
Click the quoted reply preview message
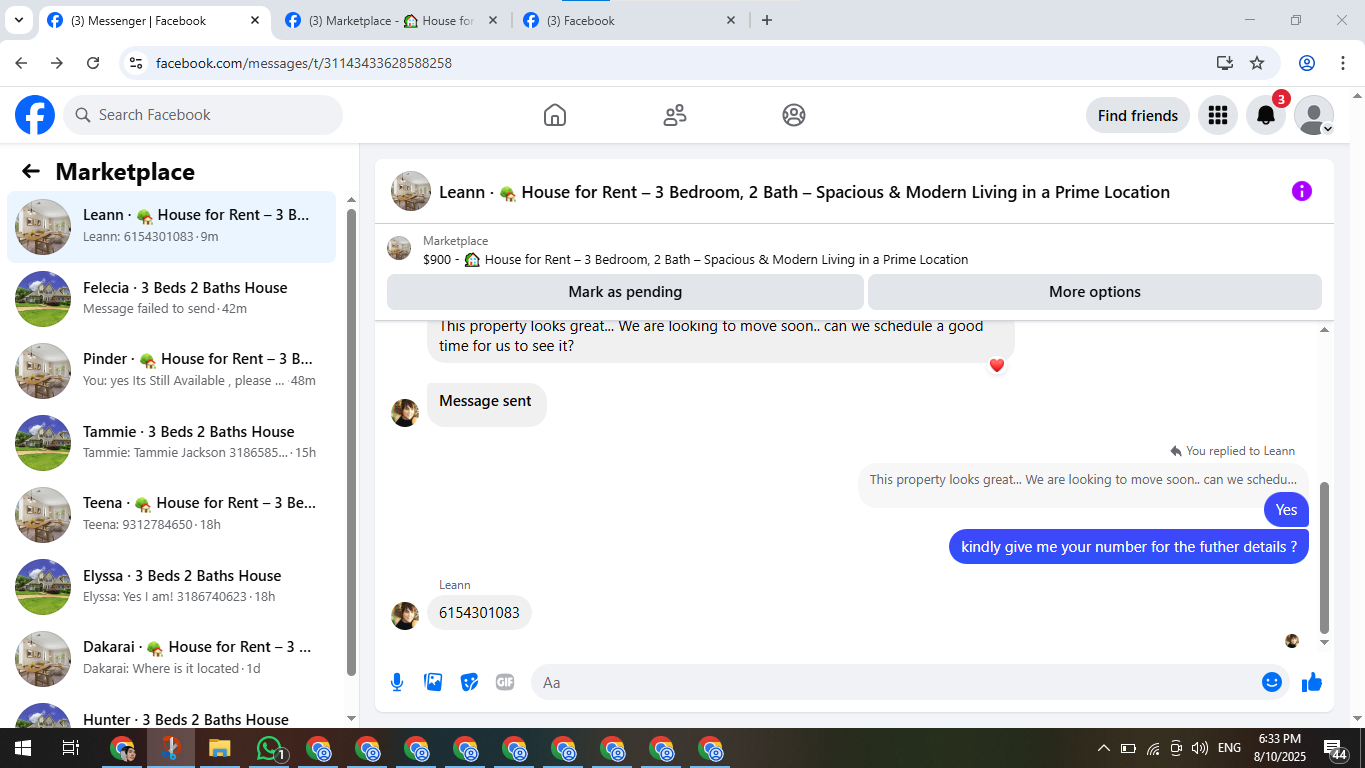point(1083,480)
